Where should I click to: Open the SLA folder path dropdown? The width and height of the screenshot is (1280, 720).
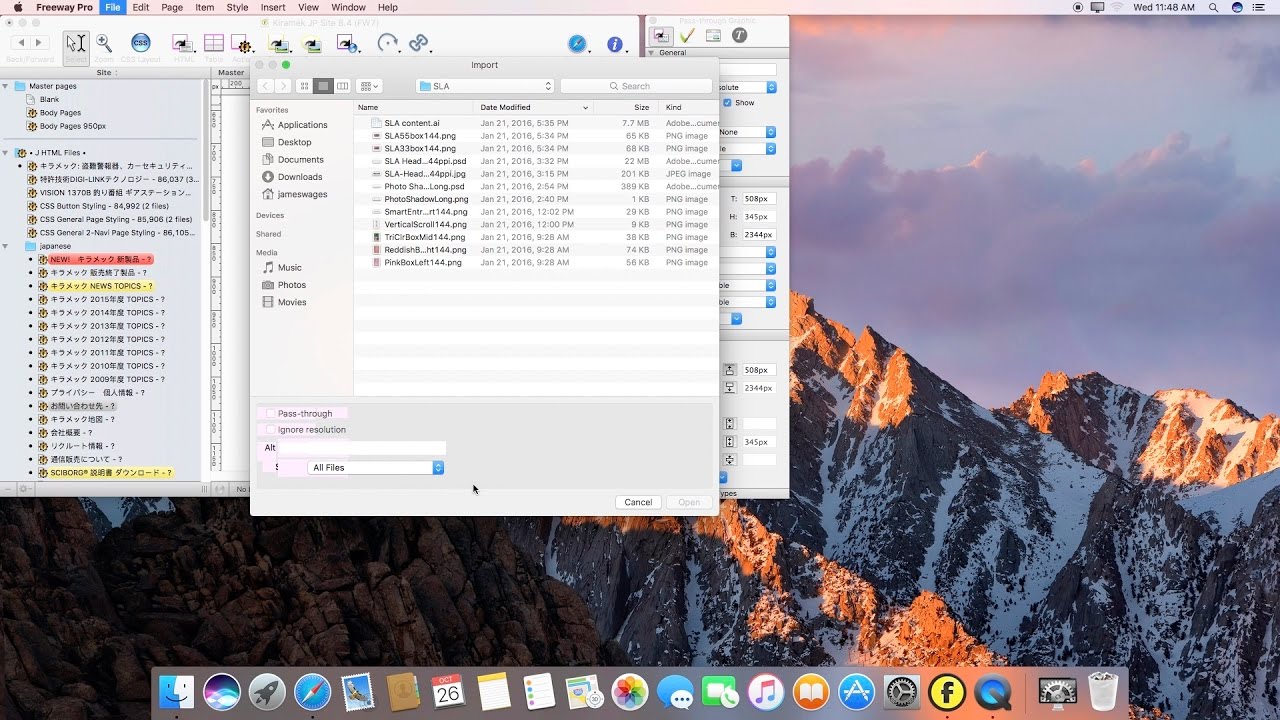point(484,86)
